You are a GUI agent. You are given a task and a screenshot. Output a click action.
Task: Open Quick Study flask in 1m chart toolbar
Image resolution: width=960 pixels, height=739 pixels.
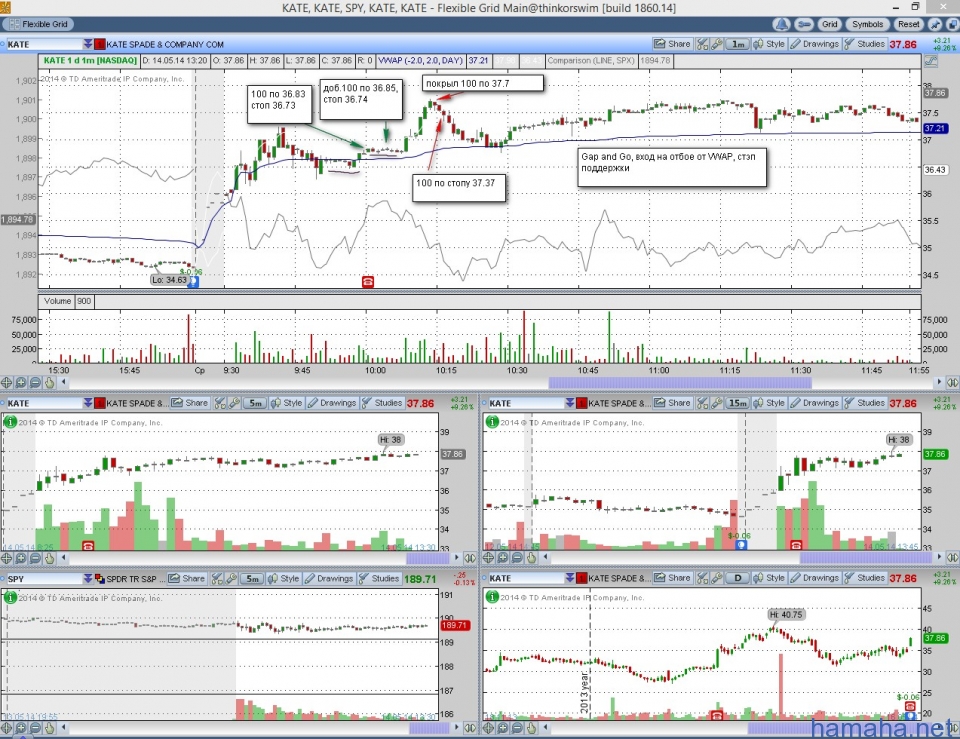coord(702,44)
